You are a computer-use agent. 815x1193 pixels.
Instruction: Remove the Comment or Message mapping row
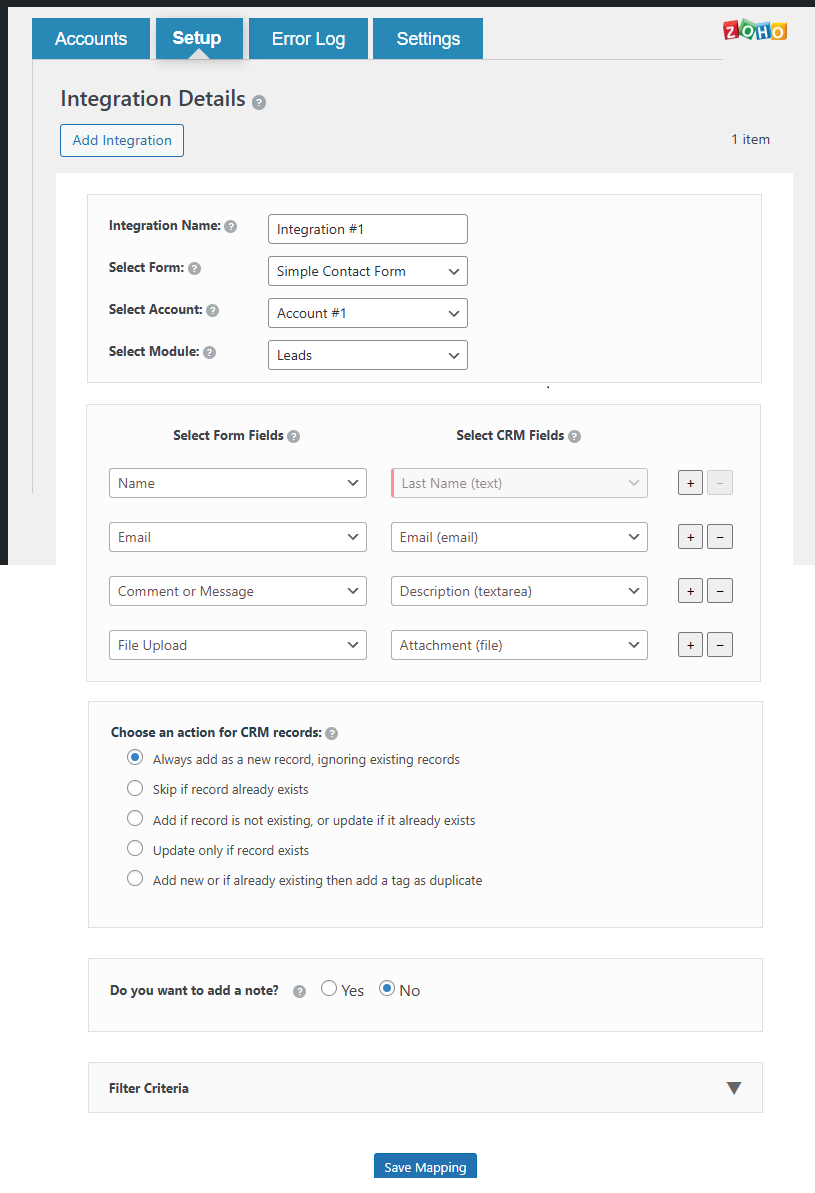pyautogui.click(x=720, y=591)
